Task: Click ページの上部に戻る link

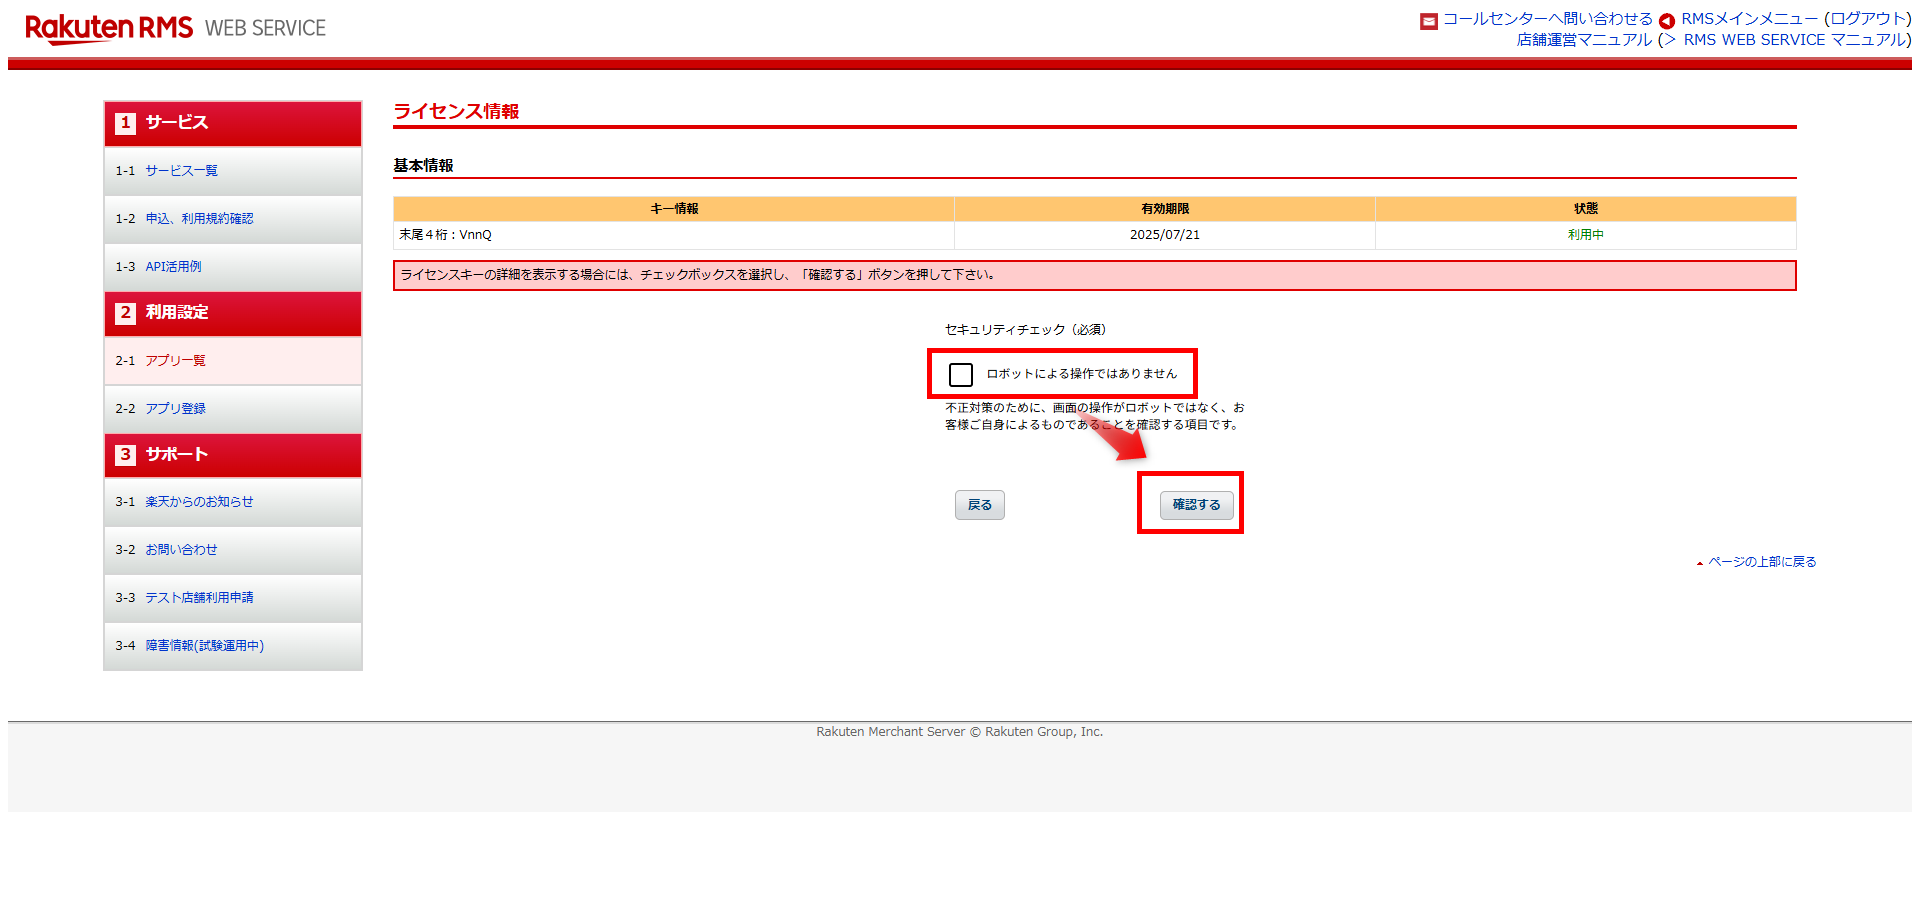Action: point(1761,562)
